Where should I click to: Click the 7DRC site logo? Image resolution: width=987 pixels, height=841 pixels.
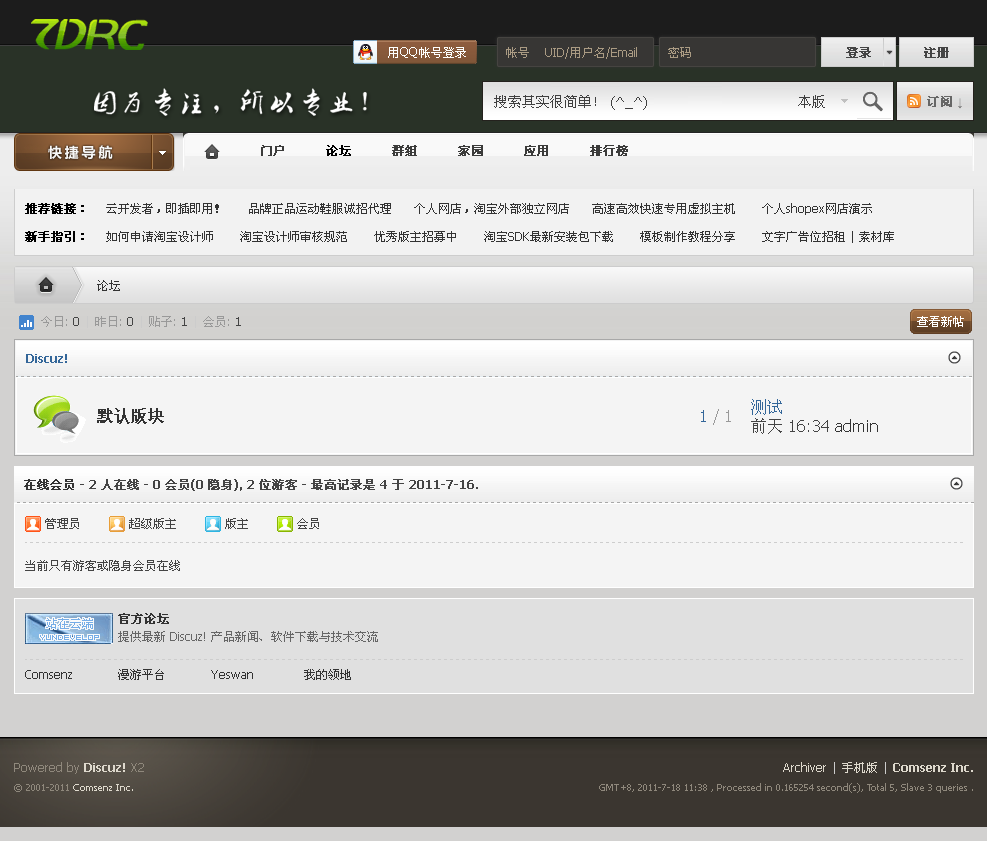tap(89, 34)
